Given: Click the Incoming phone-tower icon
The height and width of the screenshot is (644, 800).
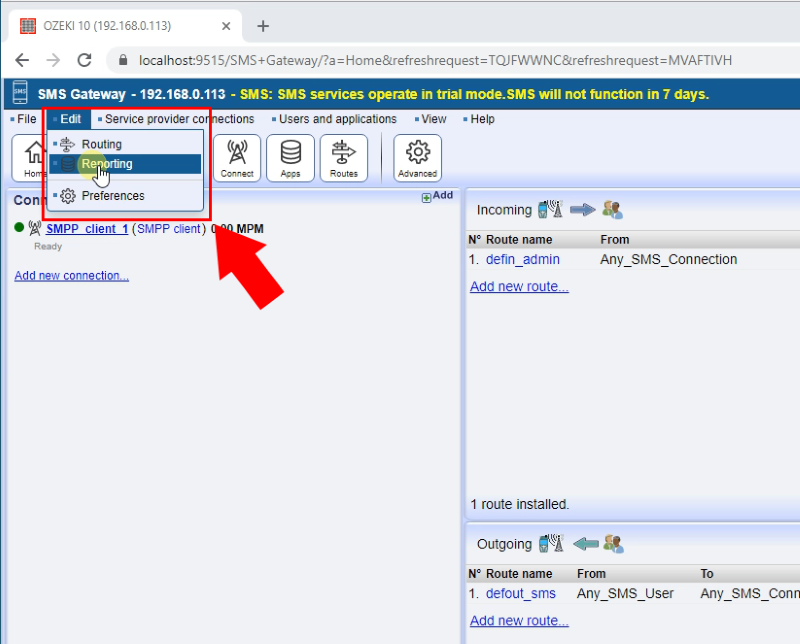Looking at the screenshot, I should click(551, 209).
